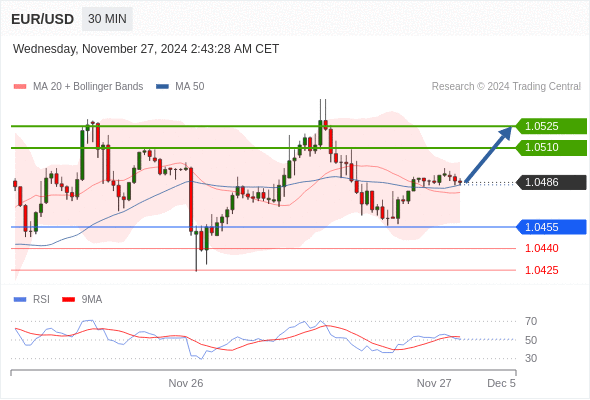
Task: Click the 1.0525 resistance price tag
Action: 551,126
